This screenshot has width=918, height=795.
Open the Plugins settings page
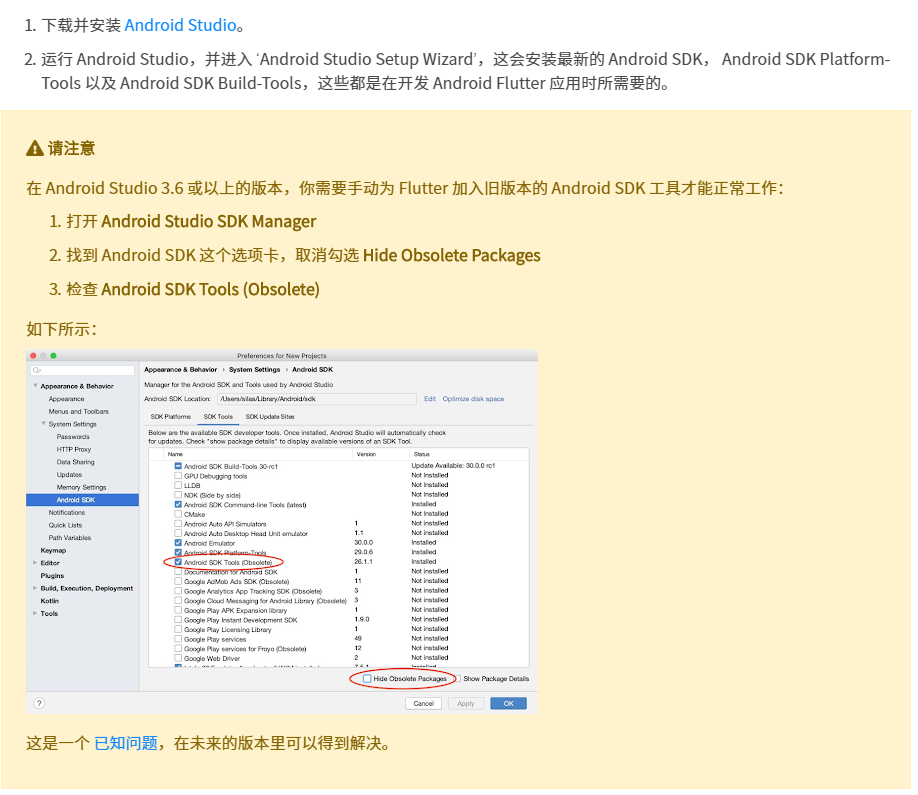[x=52, y=575]
